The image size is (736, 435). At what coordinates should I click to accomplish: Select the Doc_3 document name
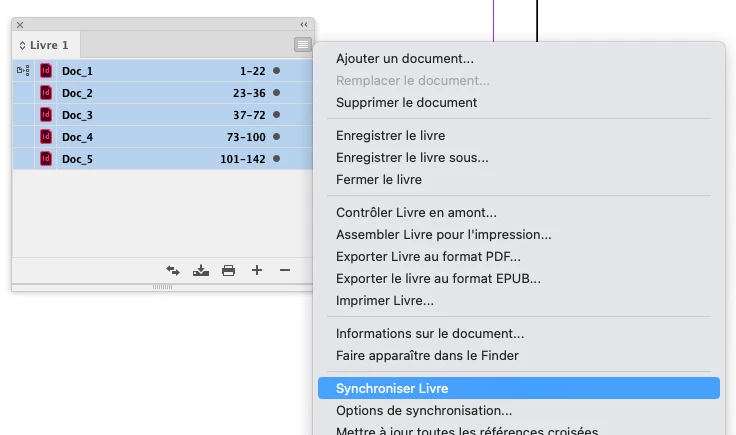pos(77,115)
